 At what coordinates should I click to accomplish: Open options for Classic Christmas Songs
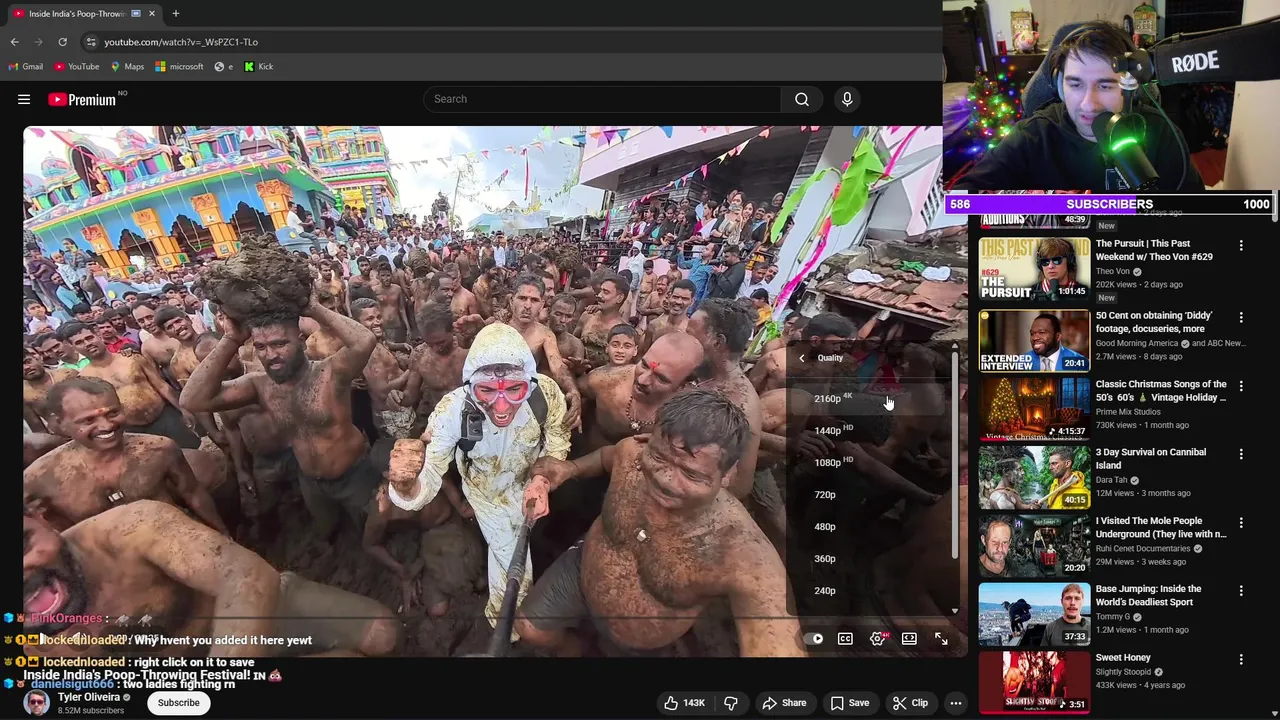click(x=1241, y=386)
